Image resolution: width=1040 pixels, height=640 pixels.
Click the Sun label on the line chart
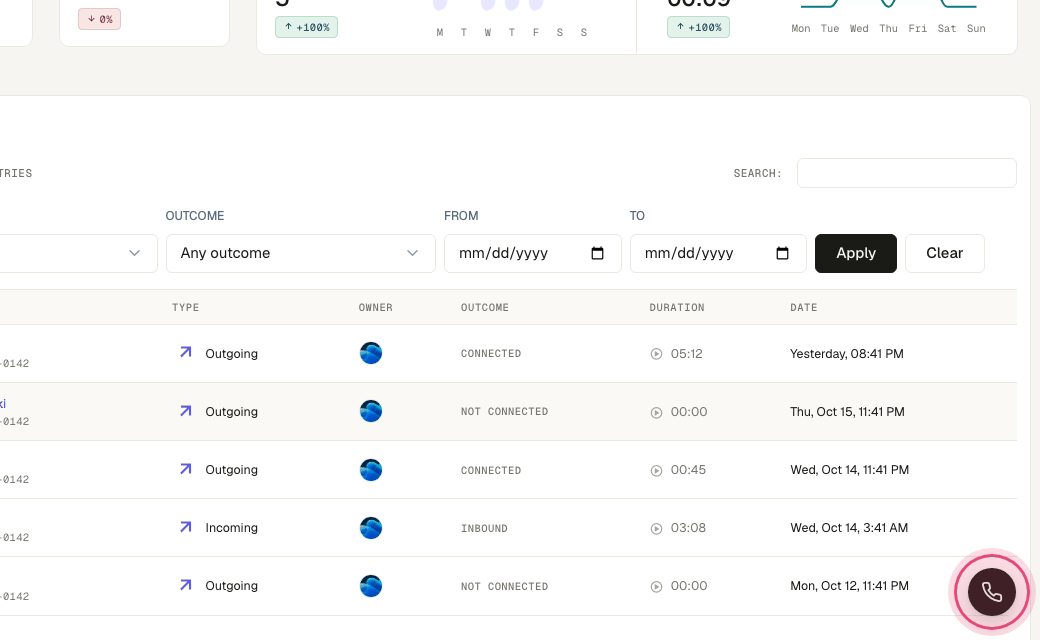click(976, 29)
